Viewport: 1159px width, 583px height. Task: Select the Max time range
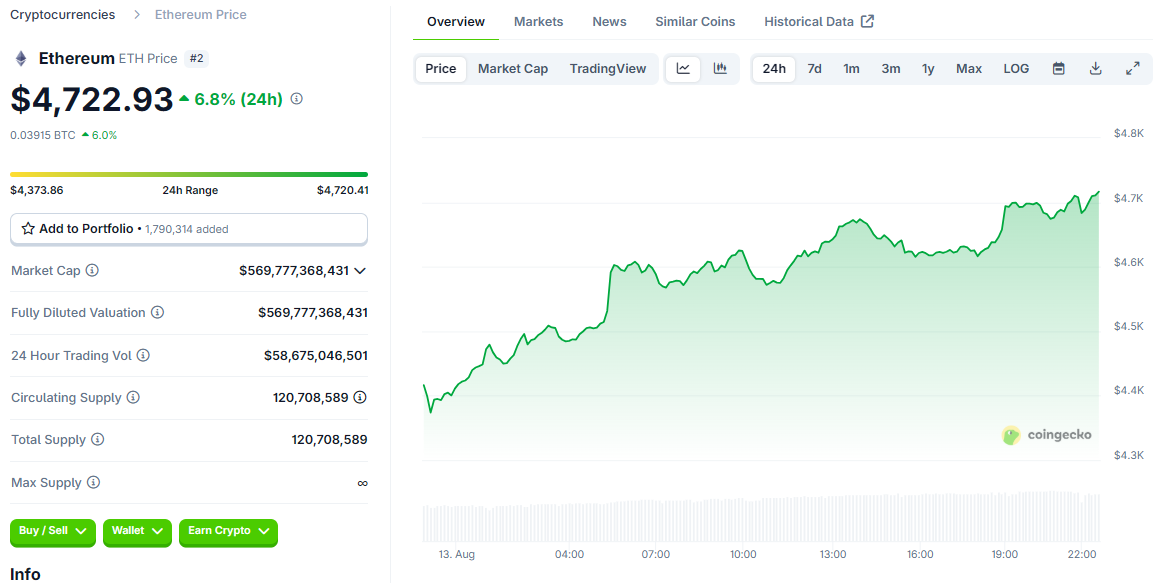(x=969, y=69)
